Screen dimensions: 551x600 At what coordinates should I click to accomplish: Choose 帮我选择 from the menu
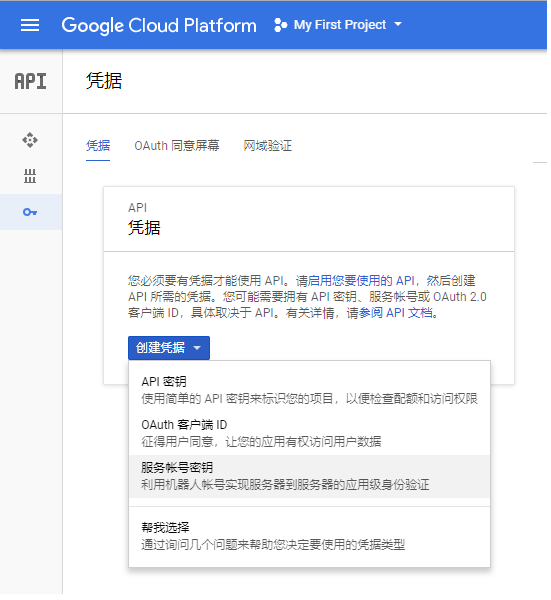click(x=310, y=536)
